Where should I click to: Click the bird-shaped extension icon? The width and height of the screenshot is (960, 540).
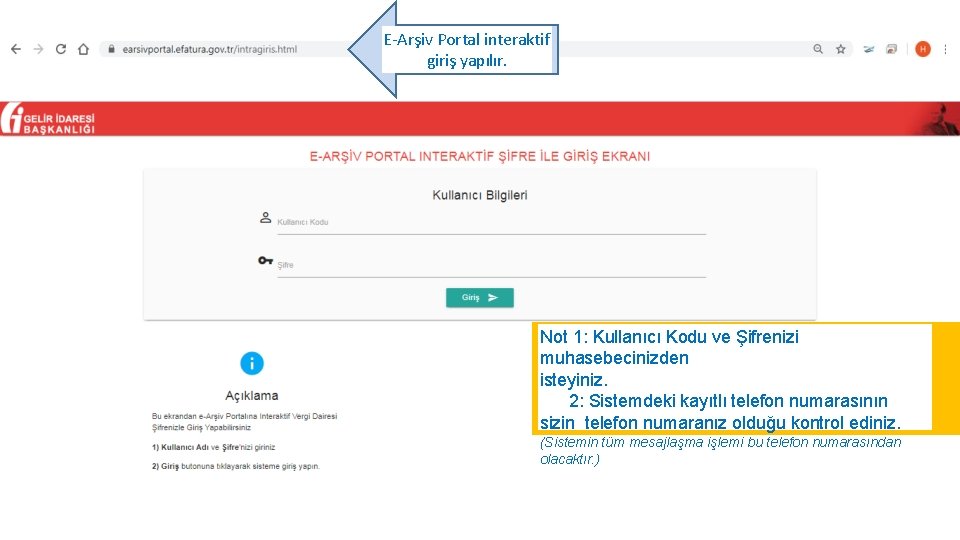click(x=869, y=49)
